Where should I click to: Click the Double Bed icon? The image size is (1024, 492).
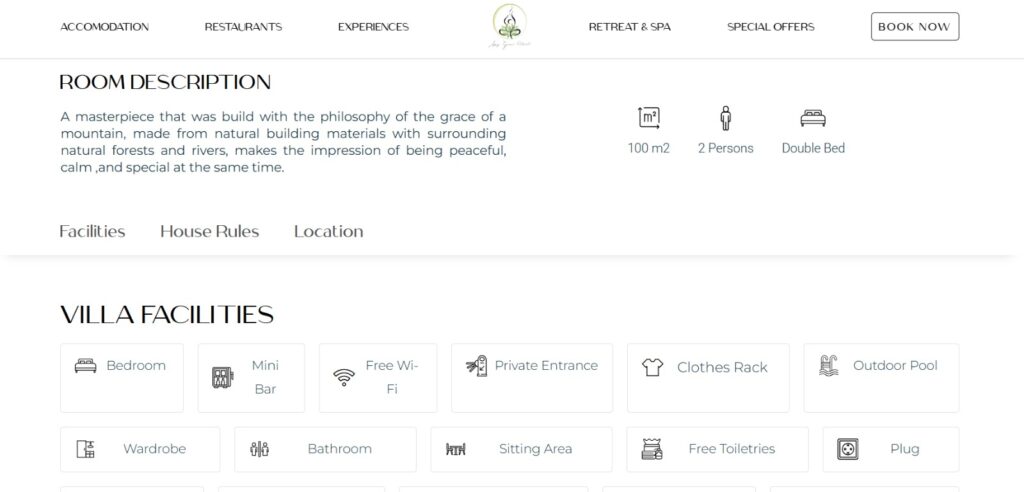813,118
